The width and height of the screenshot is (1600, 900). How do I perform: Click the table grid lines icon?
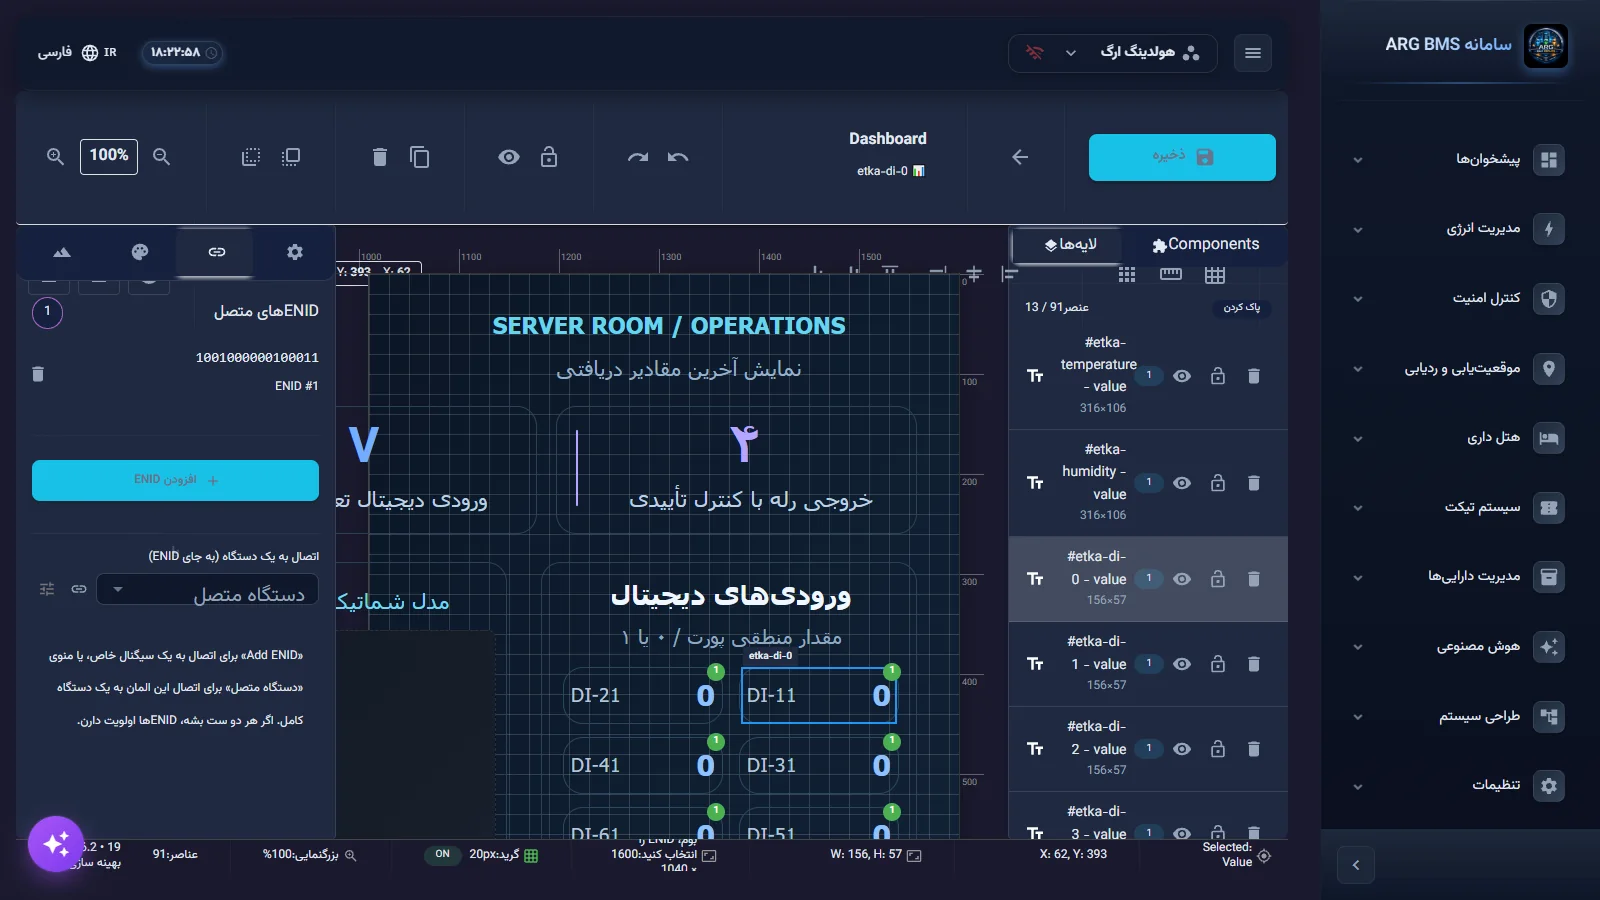click(x=1215, y=275)
